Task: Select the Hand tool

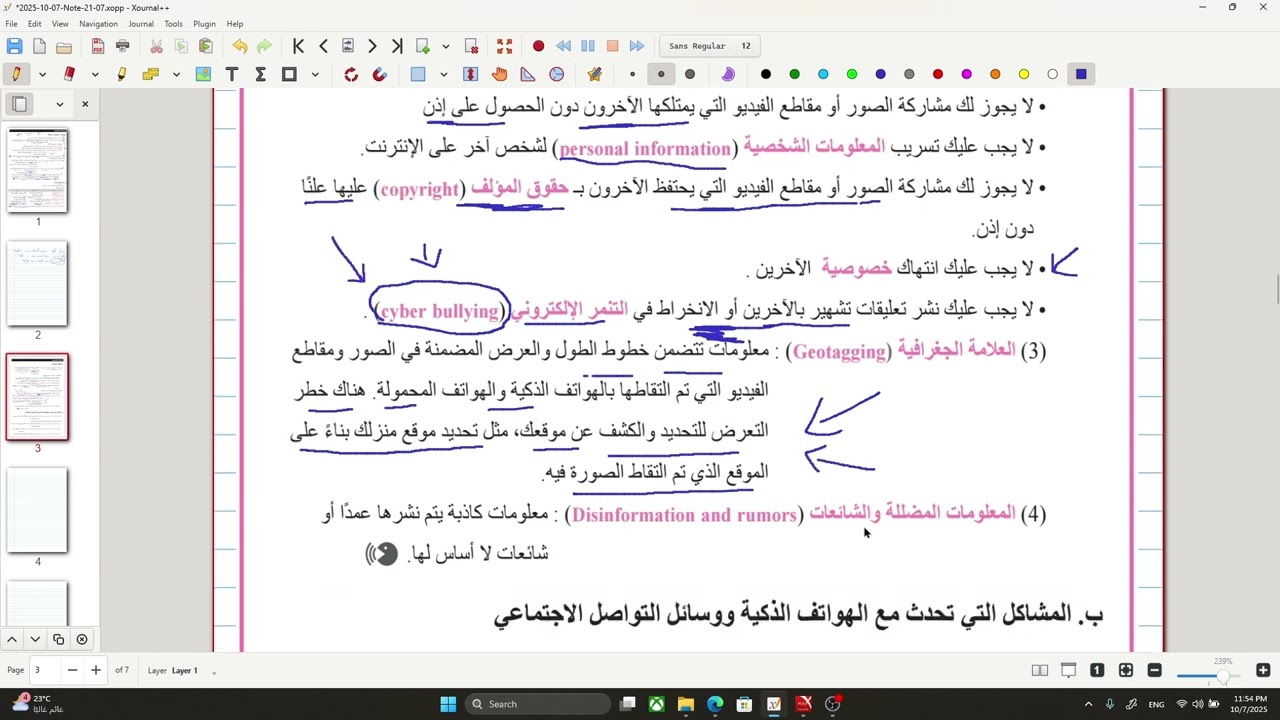Action: point(500,74)
